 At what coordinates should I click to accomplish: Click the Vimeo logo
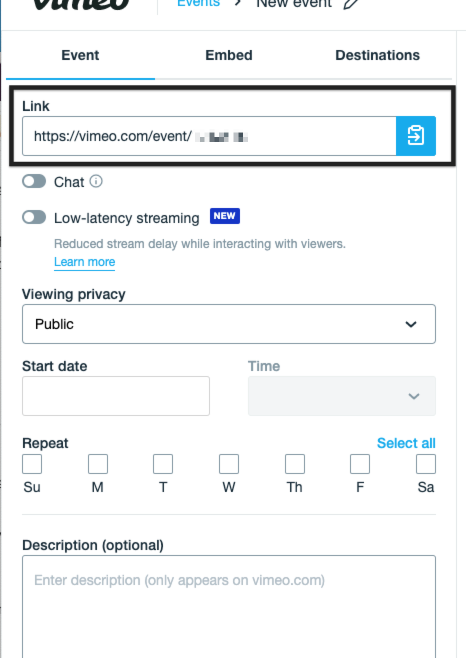pyautogui.click(x=81, y=4)
